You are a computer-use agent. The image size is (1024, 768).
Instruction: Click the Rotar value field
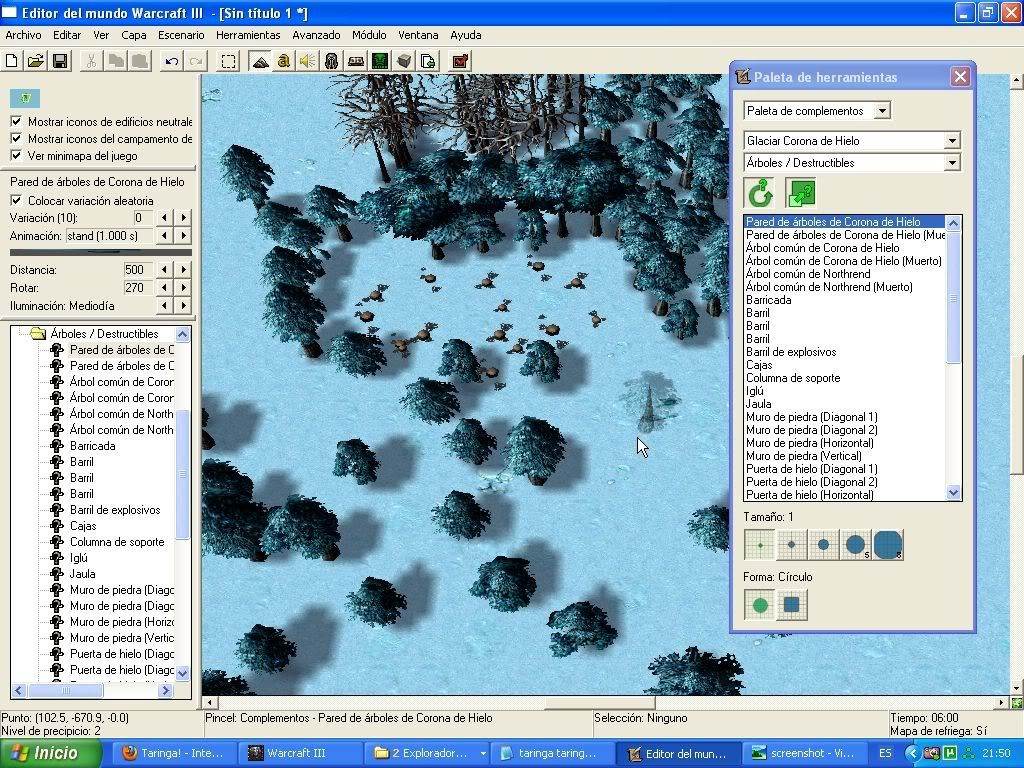point(137,287)
